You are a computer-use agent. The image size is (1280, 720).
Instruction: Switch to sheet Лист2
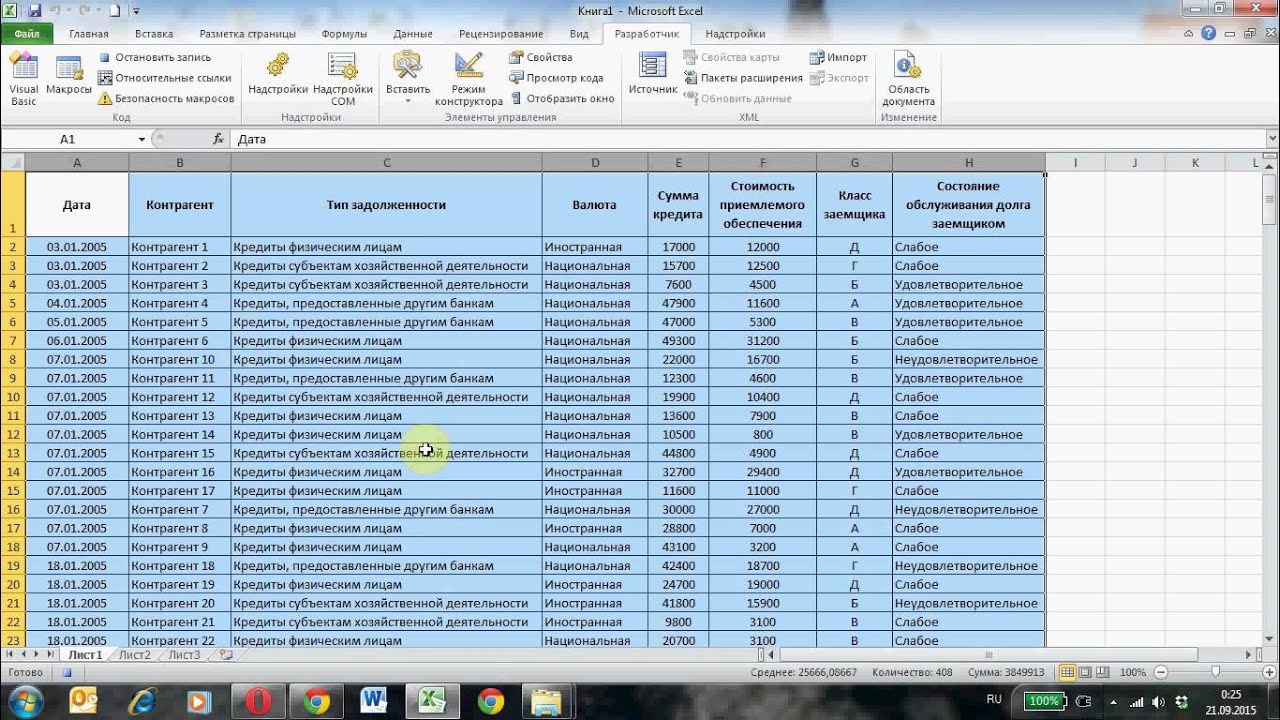point(134,655)
